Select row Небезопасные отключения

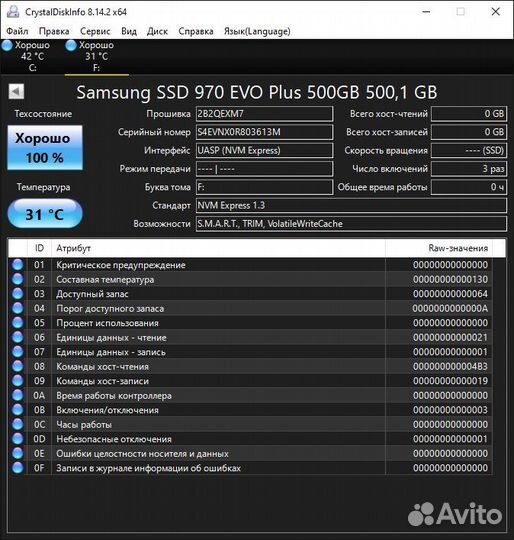[x=250, y=439]
